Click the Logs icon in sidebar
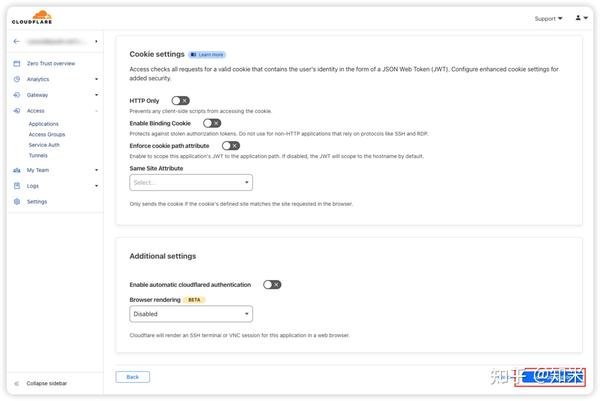This screenshot has width=600, height=401. tap(16, 185)
